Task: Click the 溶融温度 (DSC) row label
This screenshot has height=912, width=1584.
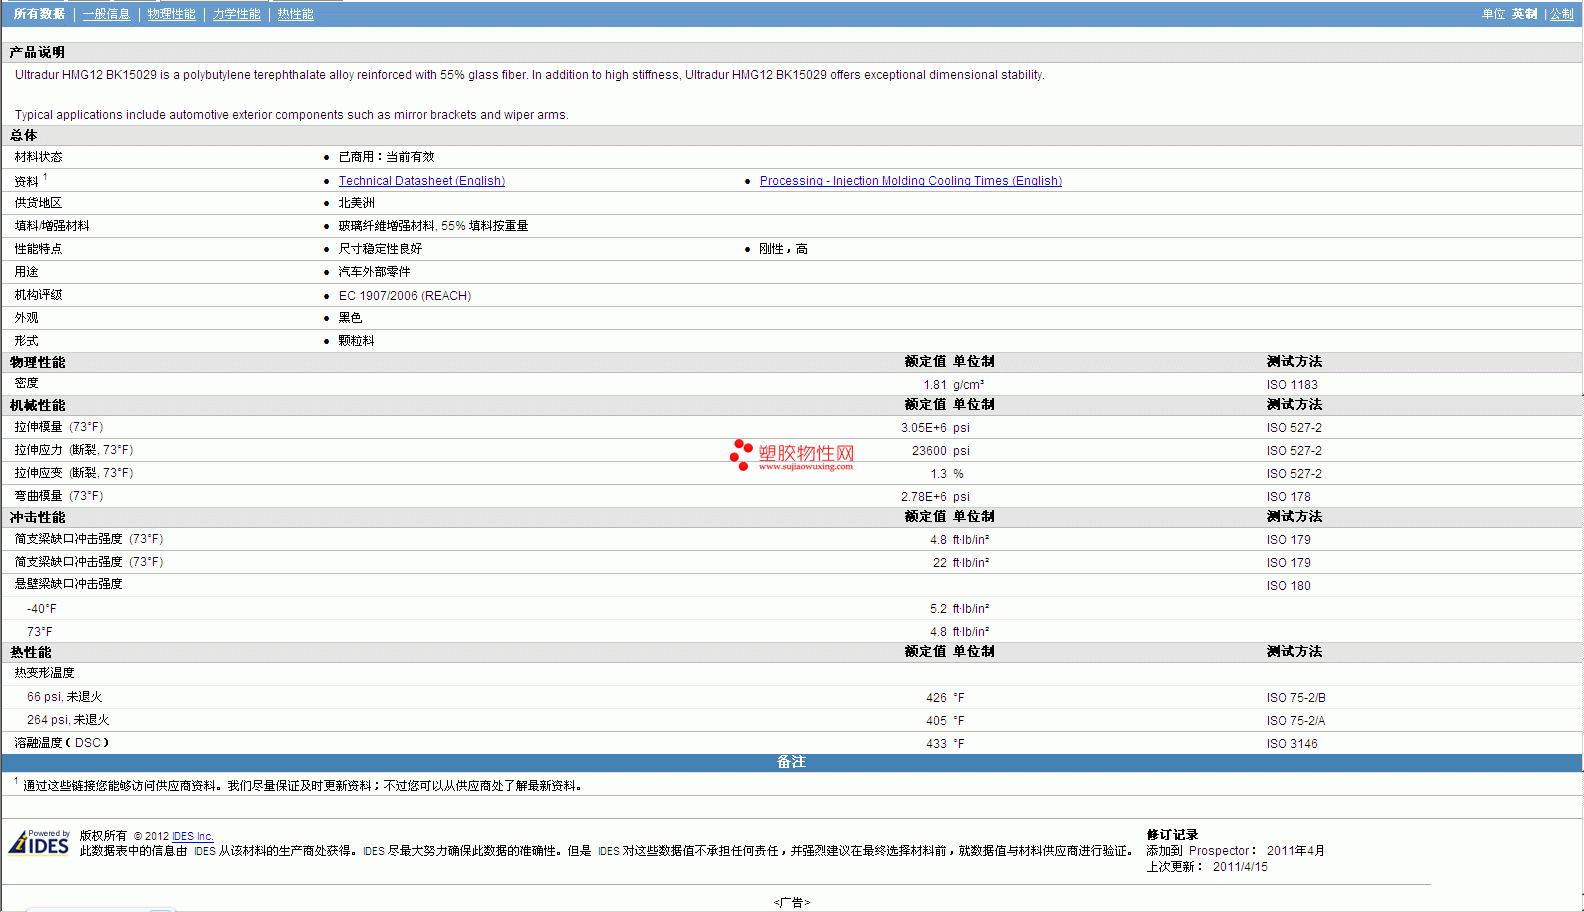Action: coord(61,743)
